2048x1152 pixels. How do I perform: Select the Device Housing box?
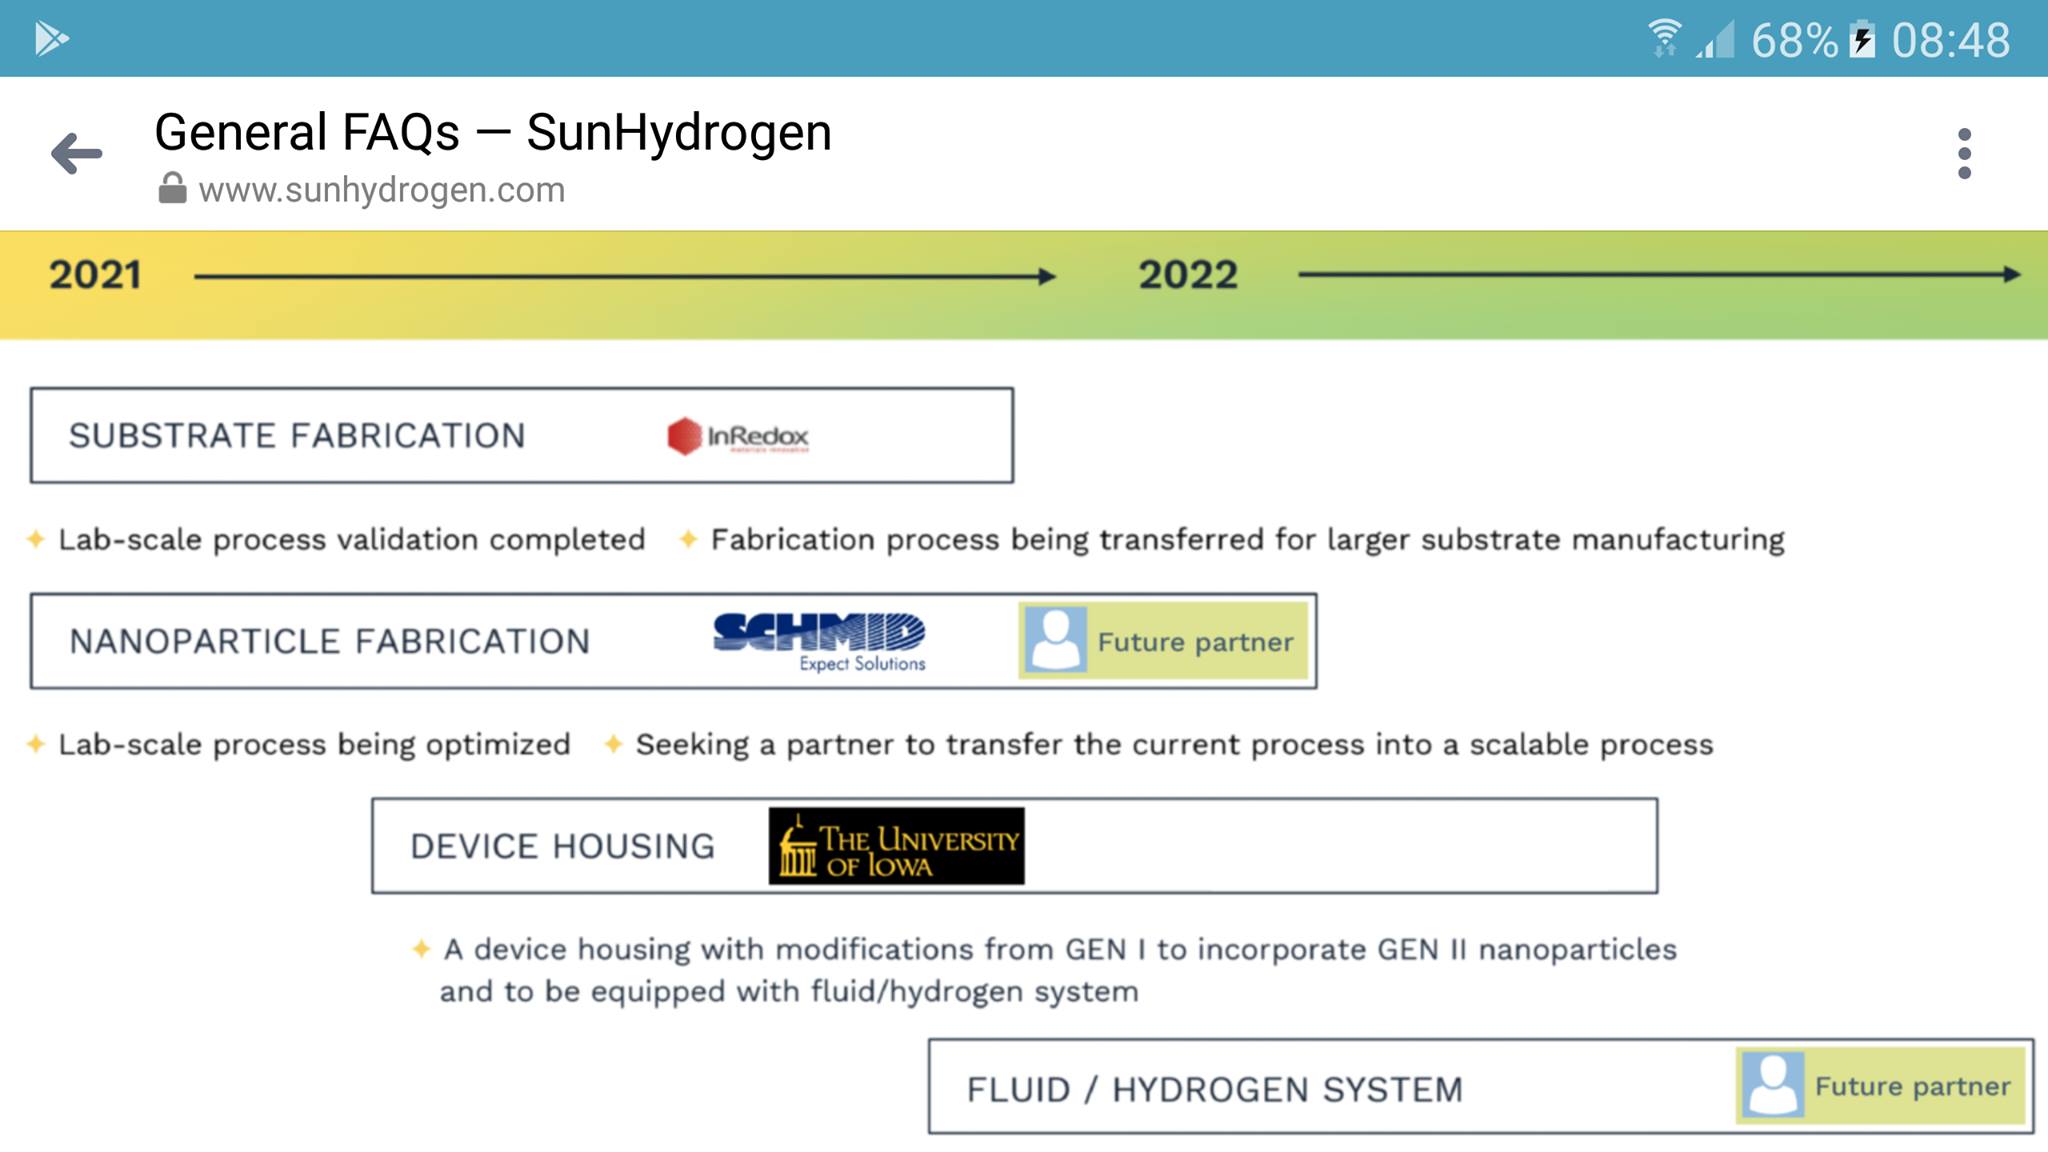[562, 845]
